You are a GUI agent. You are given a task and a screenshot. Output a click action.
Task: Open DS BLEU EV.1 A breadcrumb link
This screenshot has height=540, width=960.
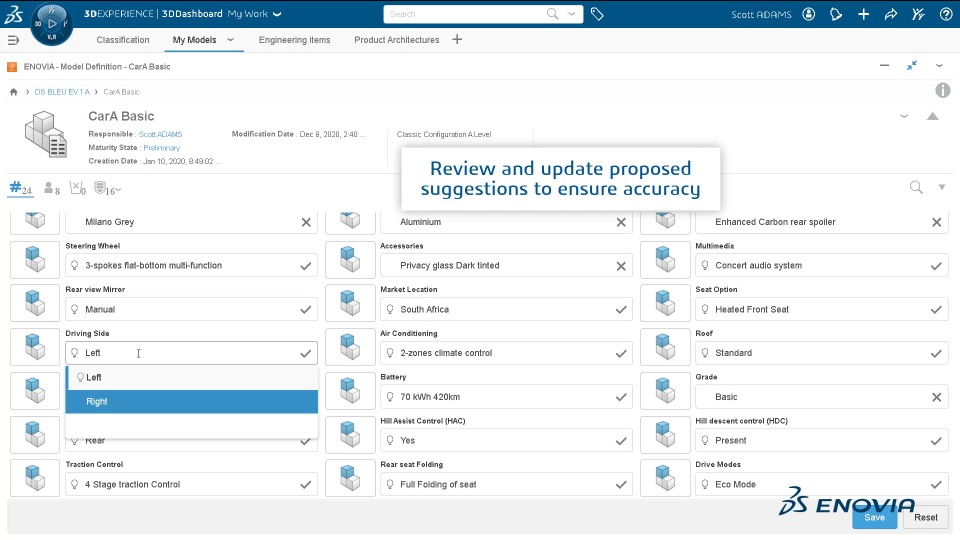[62, 92]
